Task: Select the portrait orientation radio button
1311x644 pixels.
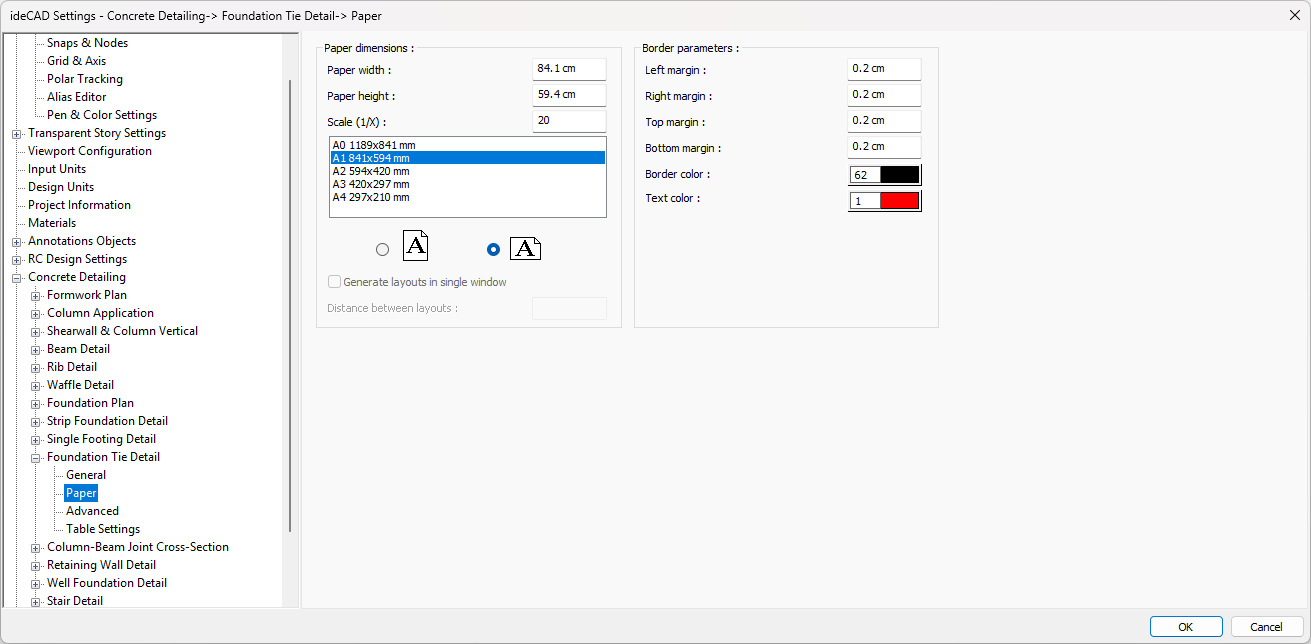Action: click(382, 250)
